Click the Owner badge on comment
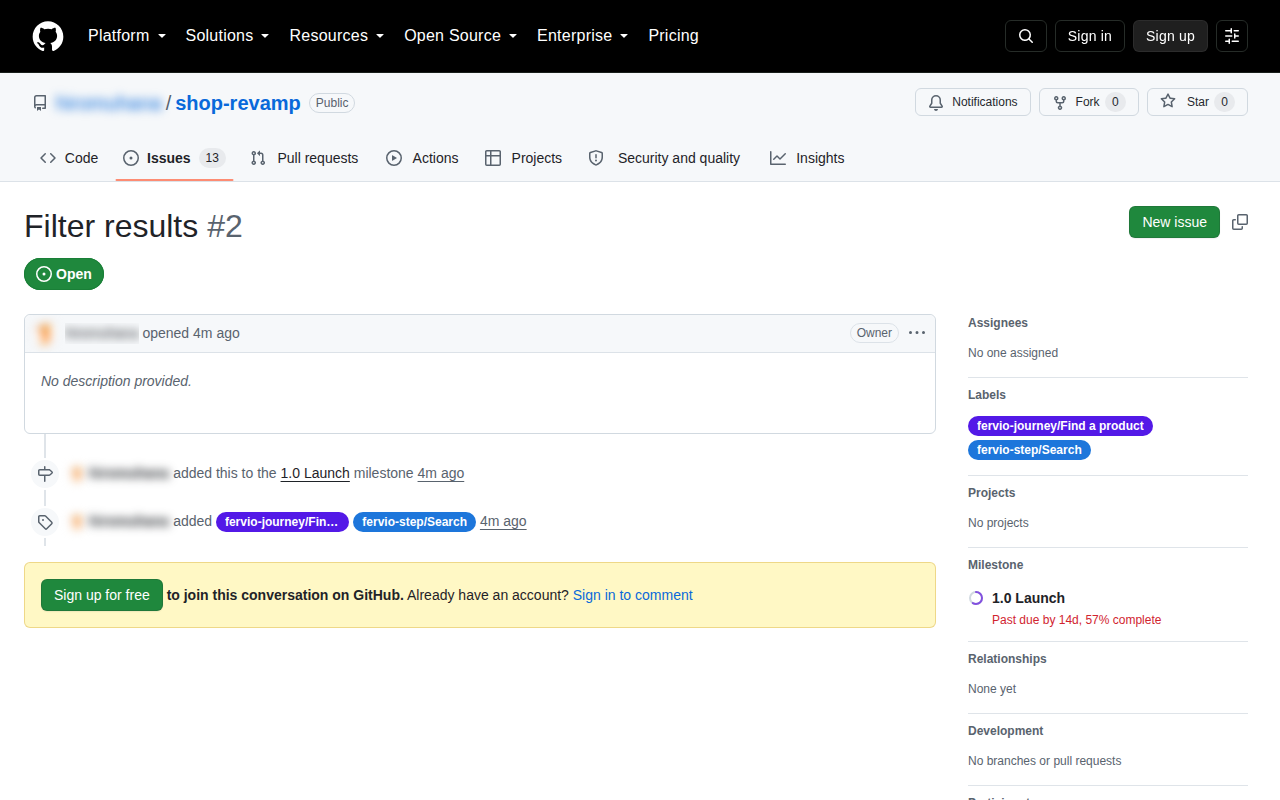The image size is (1280, 800). tap(874, 333)
